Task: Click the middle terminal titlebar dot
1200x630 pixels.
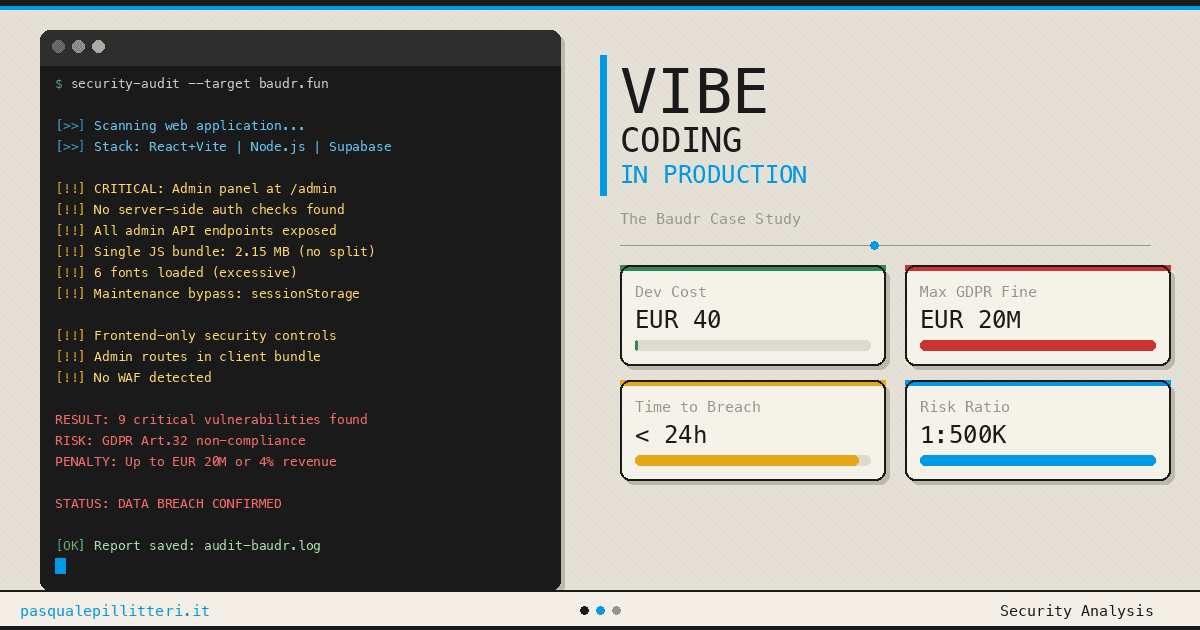Action: coord(77,46)
